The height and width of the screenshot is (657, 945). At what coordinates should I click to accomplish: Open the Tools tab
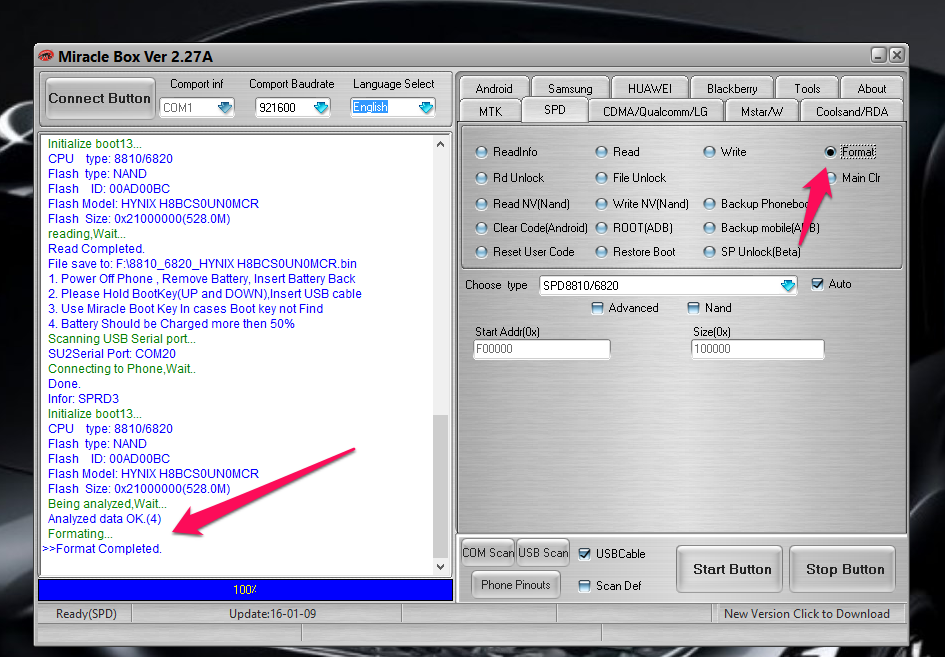807,89
